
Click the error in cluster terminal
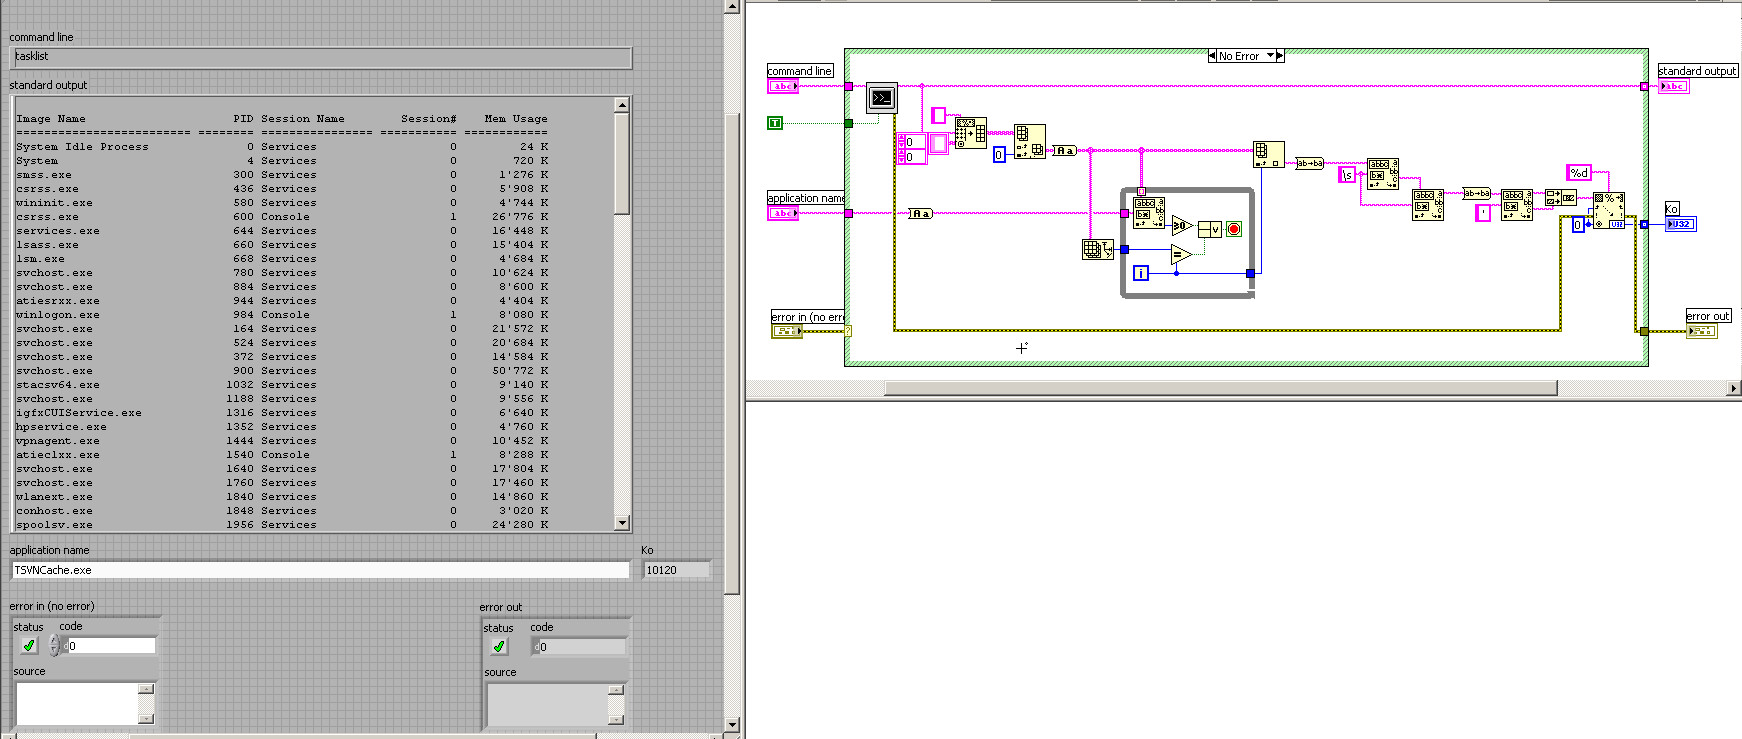787,331
